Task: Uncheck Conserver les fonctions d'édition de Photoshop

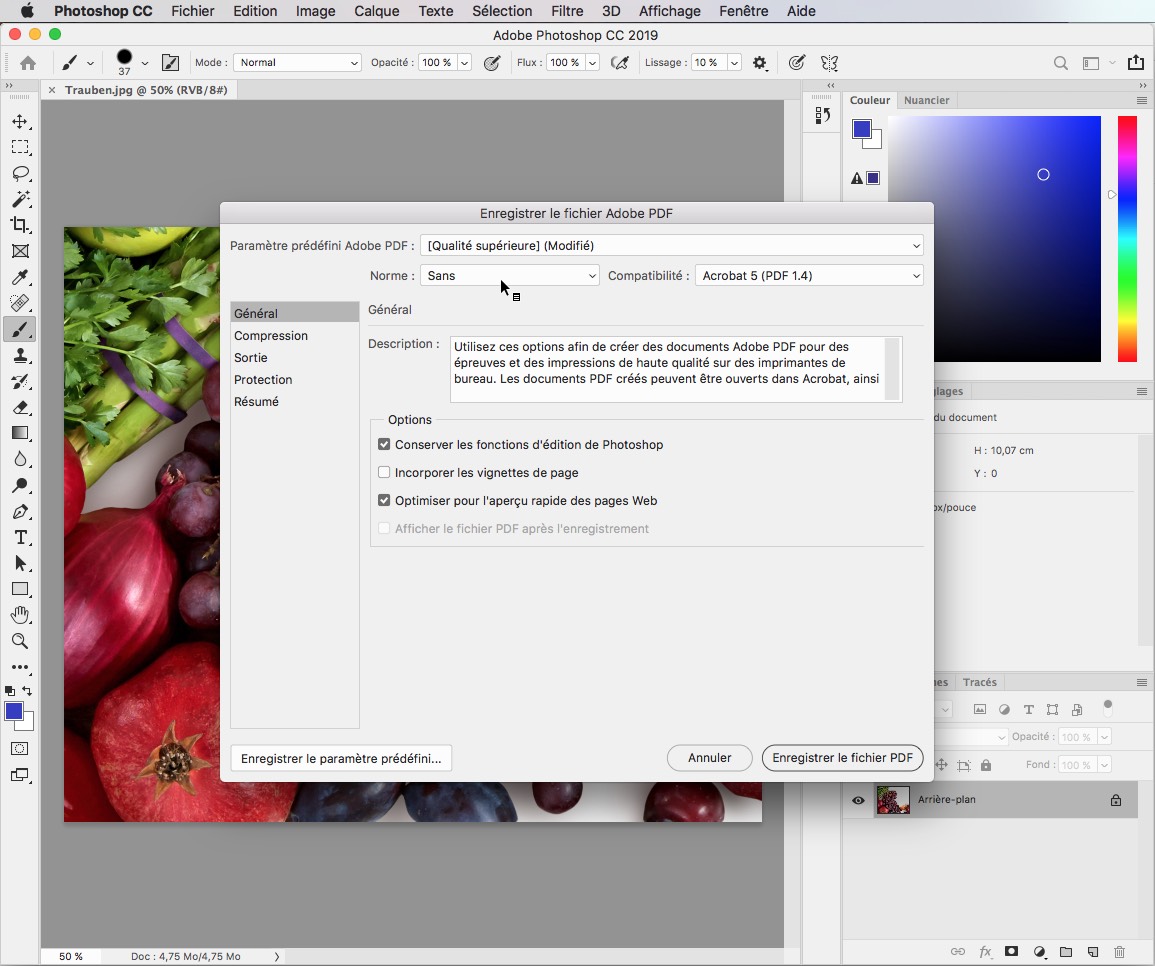Action: (x=384, y=444)
